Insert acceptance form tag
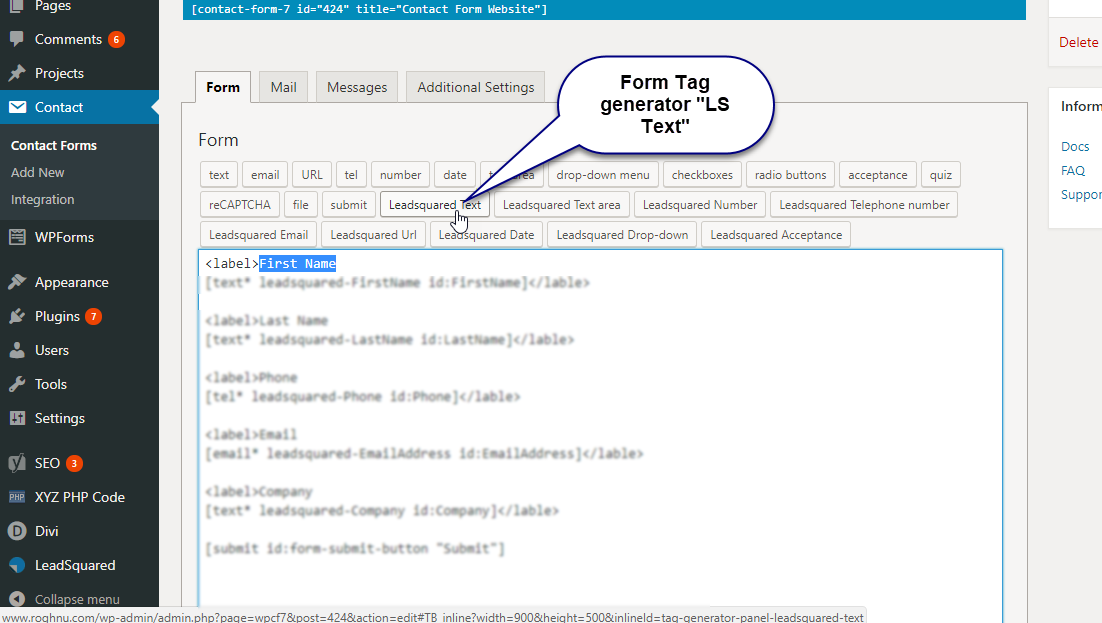Screen dimensions: 1102x623 click(878, 175)
